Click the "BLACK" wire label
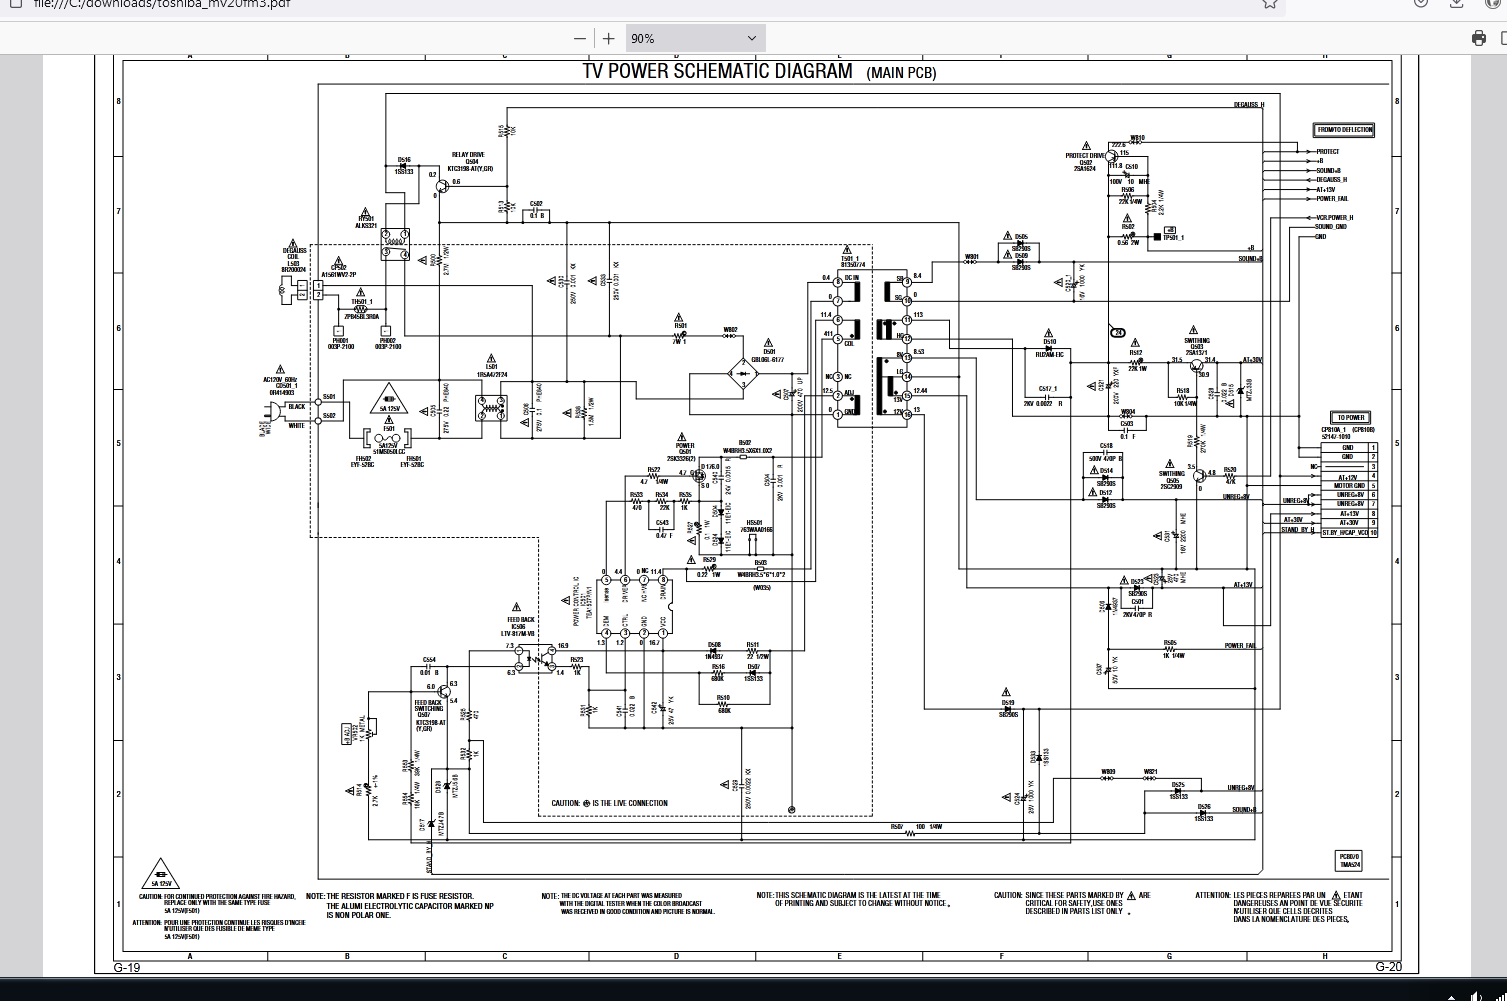Viewport: 1512px width, 1008px height. click(x=297, y=407)
